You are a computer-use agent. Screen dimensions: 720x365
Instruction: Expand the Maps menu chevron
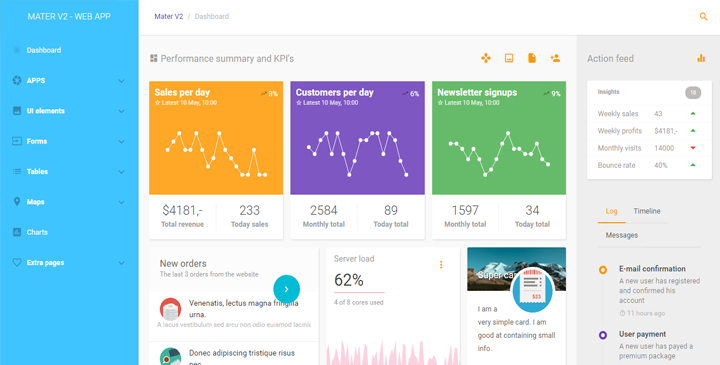(121, 202)
